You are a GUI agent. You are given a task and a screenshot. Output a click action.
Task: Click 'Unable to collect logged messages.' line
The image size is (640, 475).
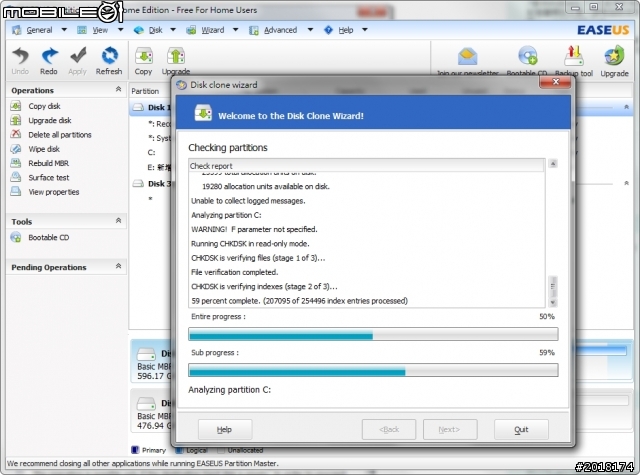pos(248,201)
